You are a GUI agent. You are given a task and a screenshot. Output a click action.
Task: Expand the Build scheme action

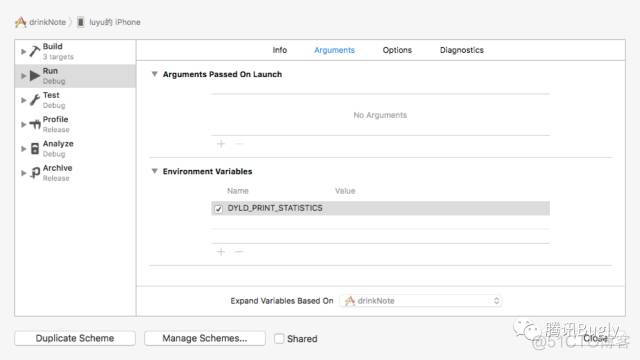tap(23, 51)
